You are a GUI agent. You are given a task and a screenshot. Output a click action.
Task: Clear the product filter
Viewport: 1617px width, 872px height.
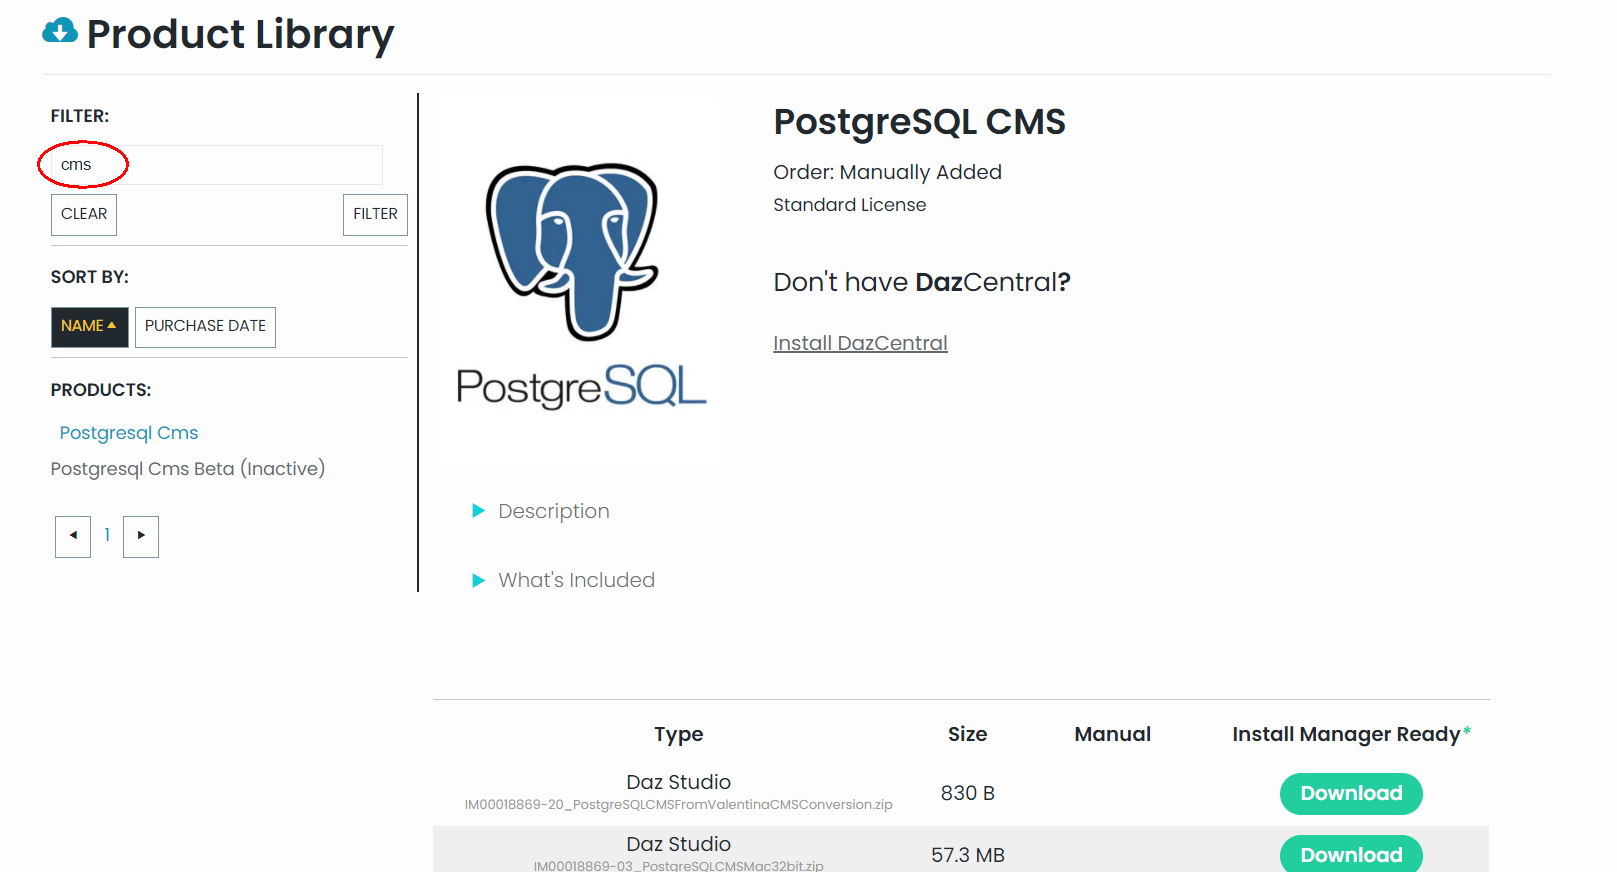[84, 214]
